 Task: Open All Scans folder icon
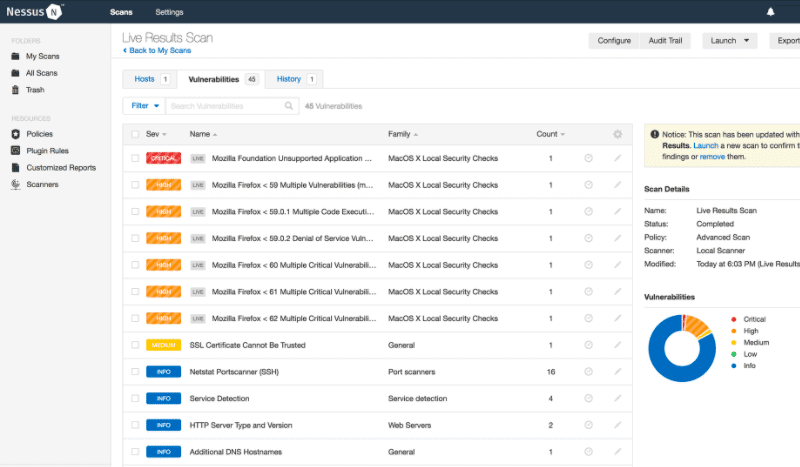click(x=15, y=73)
